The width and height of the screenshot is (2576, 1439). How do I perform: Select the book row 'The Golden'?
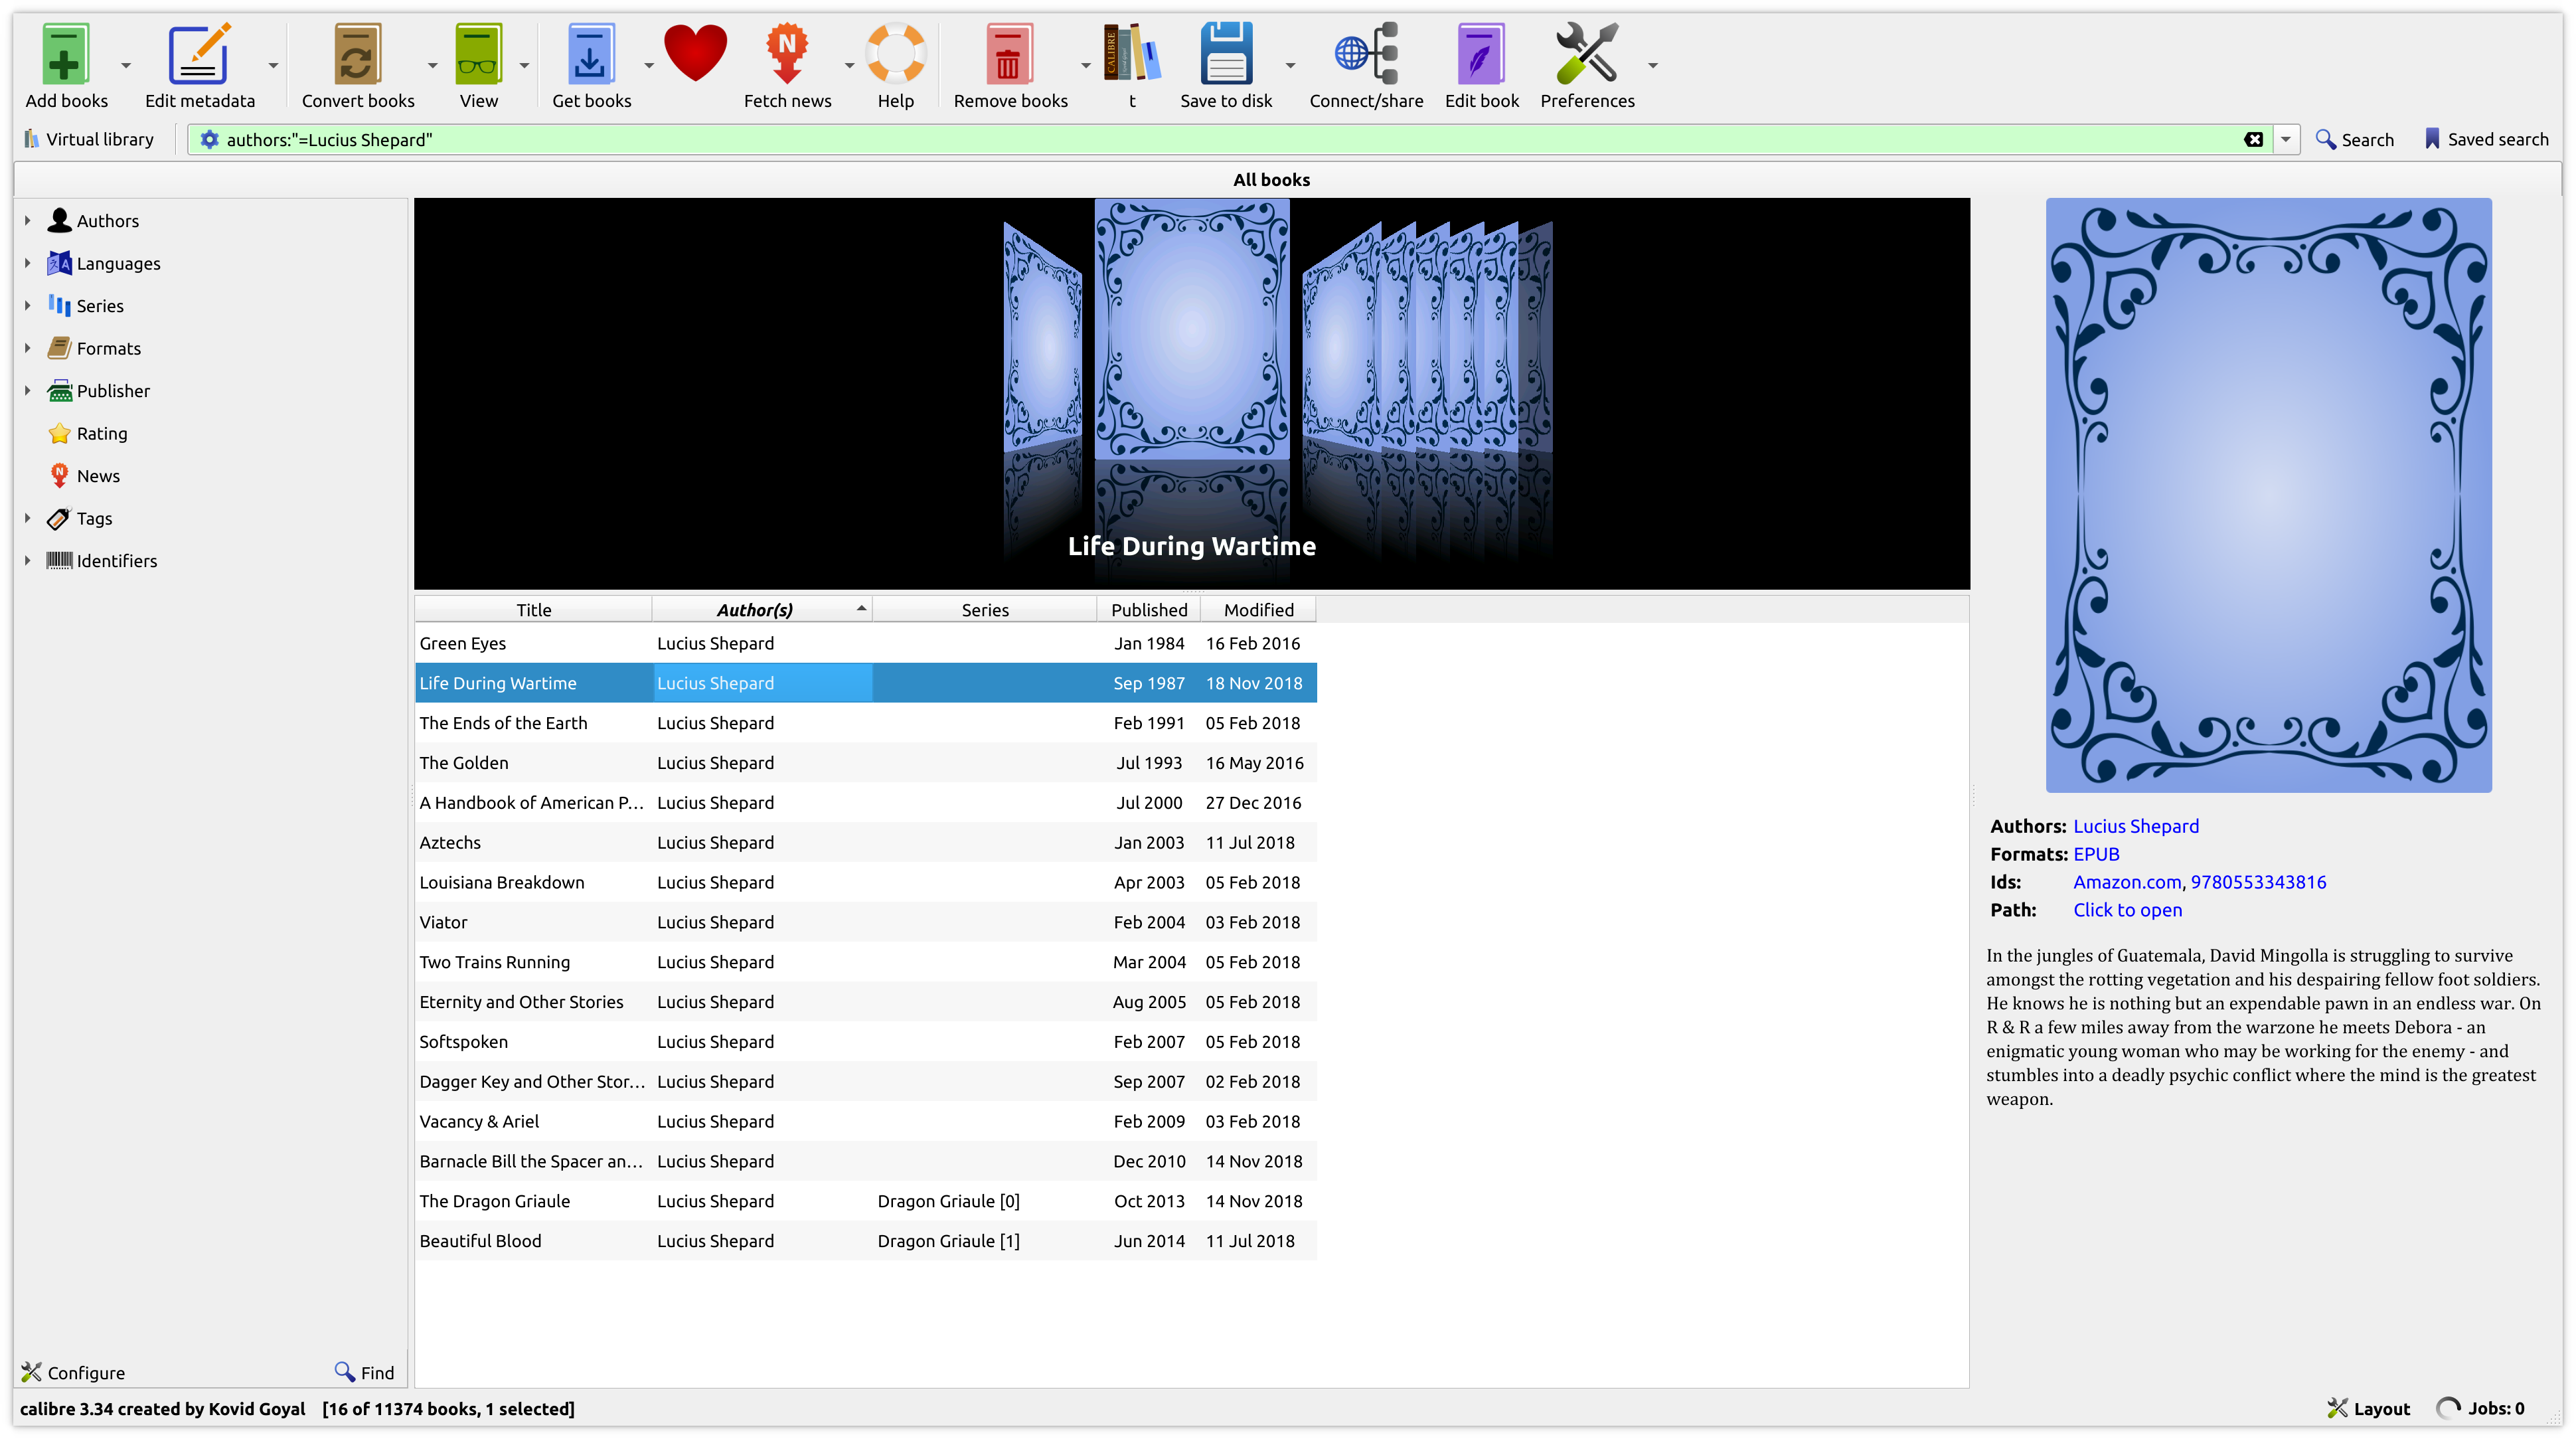464,763
